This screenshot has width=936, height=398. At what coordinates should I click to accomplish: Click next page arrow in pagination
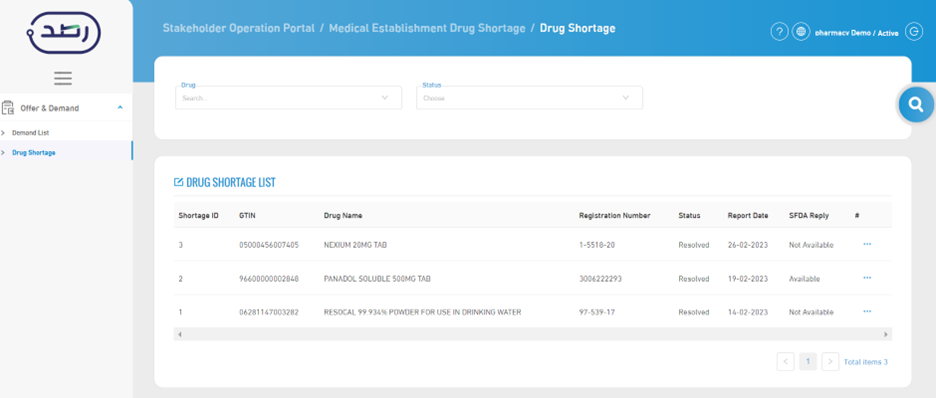pyautogui.click(x=830, y=362)
